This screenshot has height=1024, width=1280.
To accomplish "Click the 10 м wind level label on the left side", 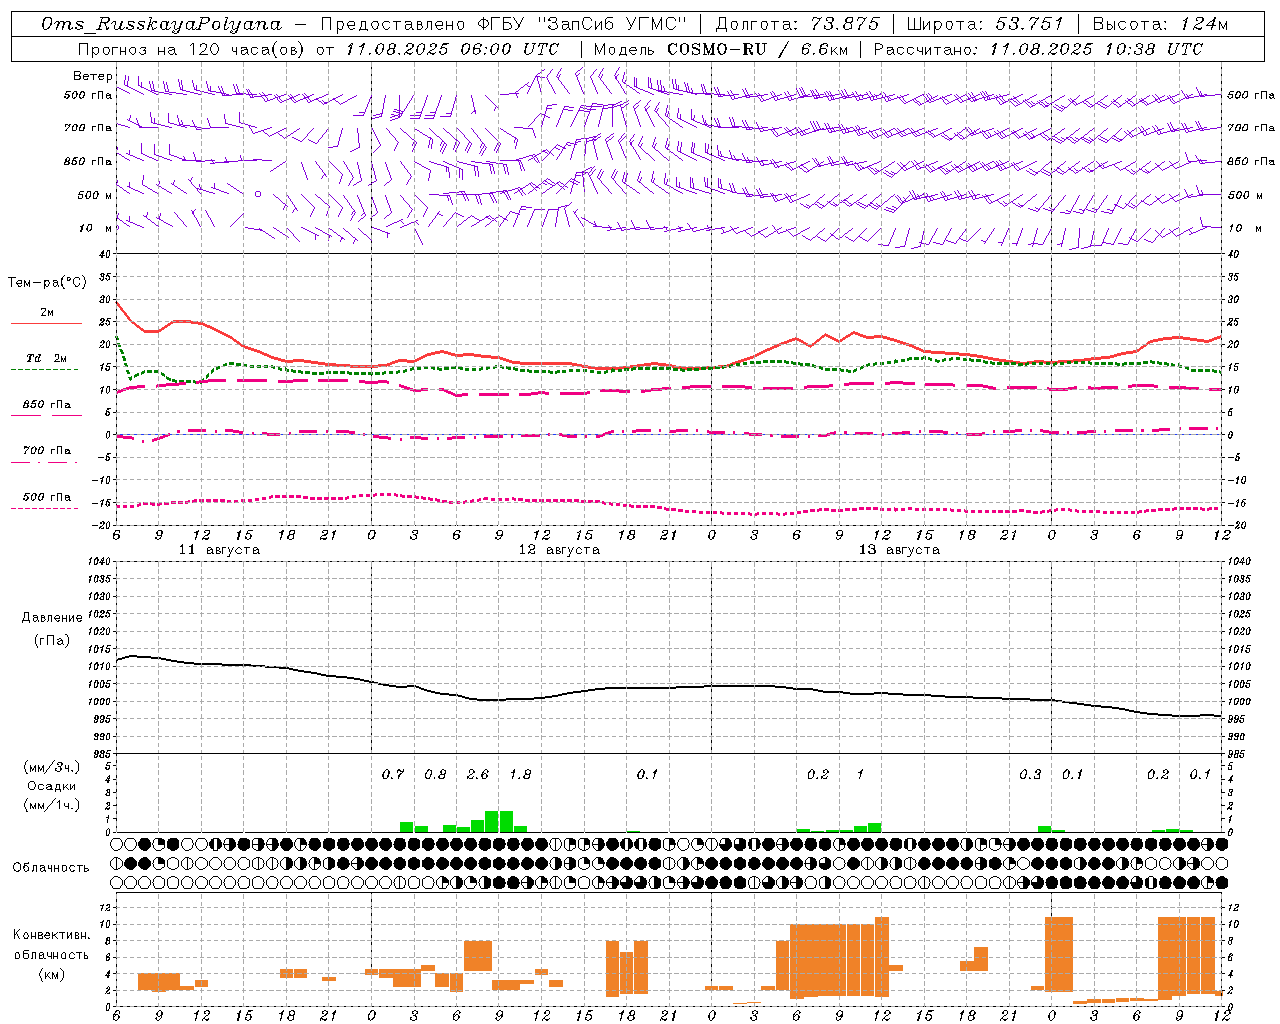I will tap(95, 228).
